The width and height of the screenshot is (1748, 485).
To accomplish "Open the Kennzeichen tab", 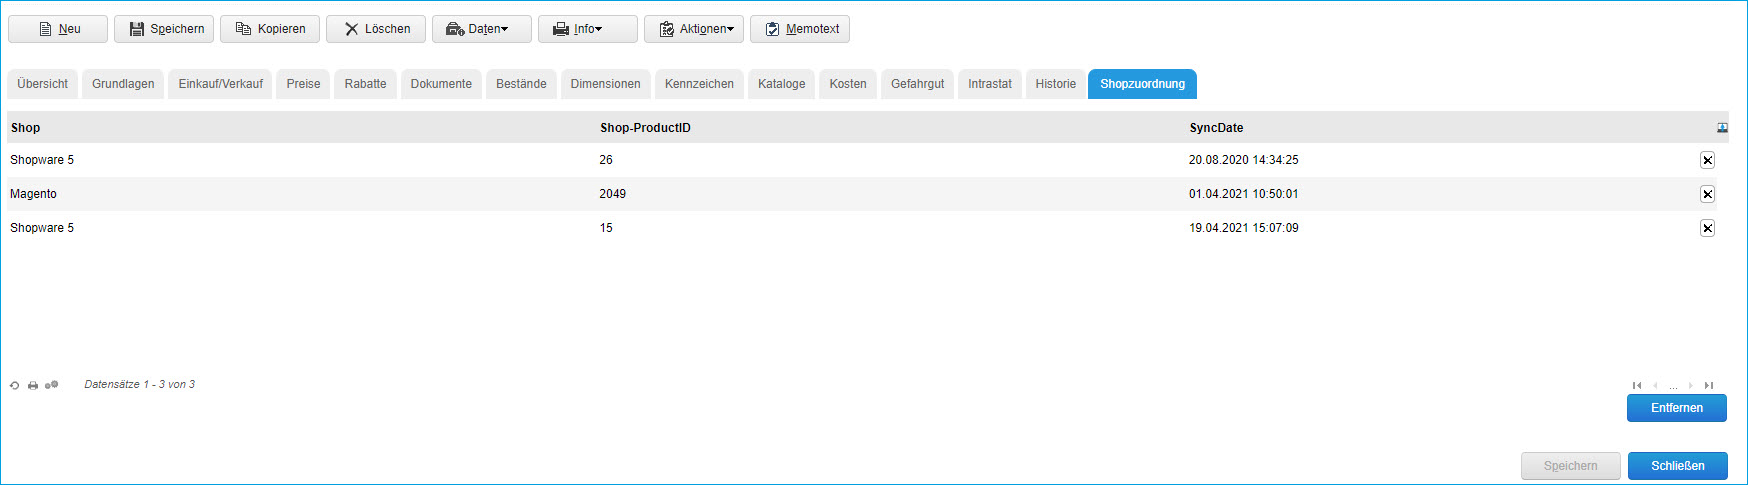I will pos(699,84).
